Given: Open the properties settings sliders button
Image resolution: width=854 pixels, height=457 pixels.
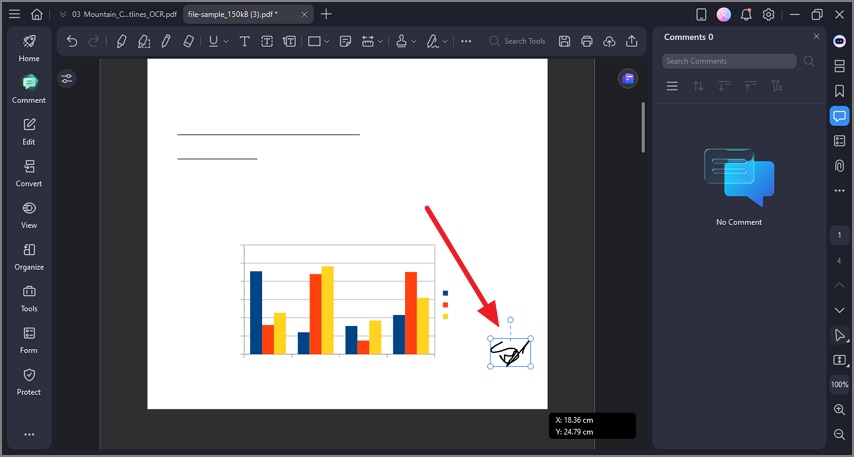Looking at the screenshot, I should coord(66,79).
